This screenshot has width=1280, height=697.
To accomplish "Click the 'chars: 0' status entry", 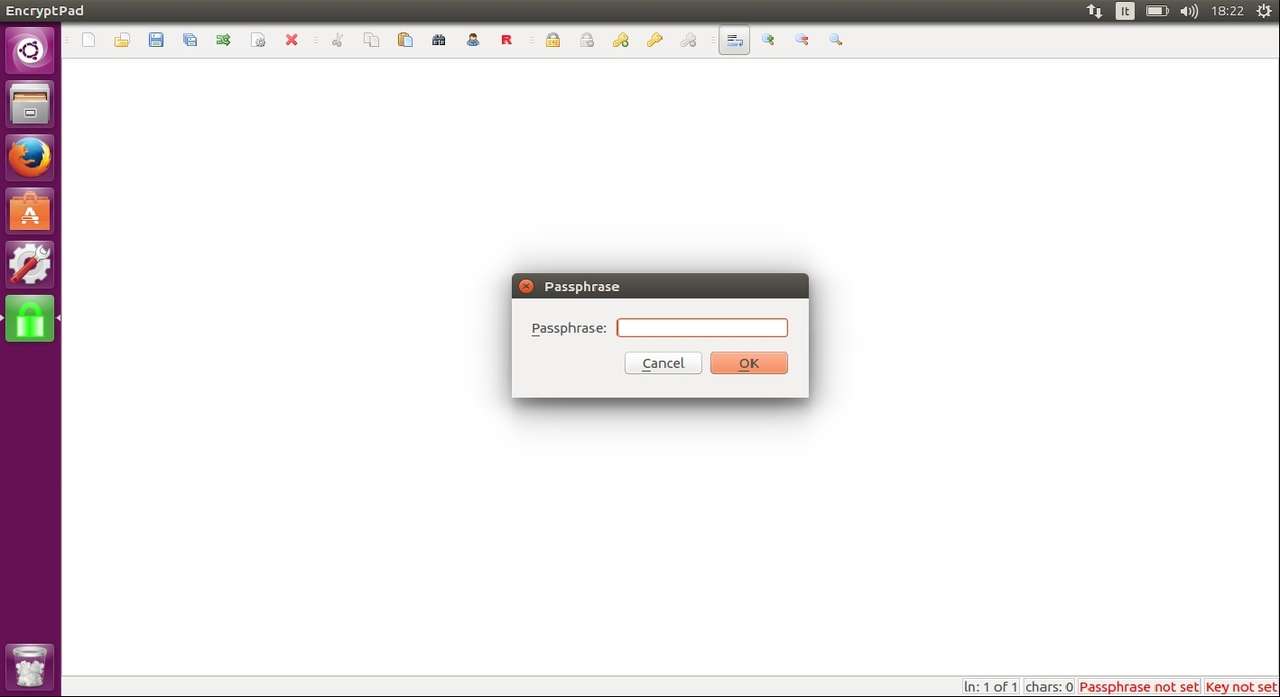I will [1049, 687].
